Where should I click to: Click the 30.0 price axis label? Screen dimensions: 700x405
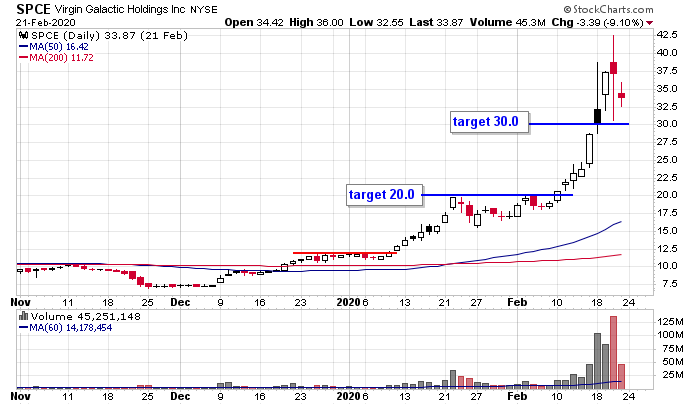click(x=667, y=124)
